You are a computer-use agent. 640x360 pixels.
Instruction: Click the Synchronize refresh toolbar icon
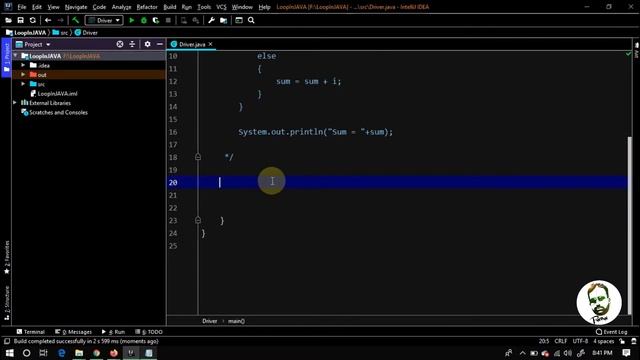(33, 20)
